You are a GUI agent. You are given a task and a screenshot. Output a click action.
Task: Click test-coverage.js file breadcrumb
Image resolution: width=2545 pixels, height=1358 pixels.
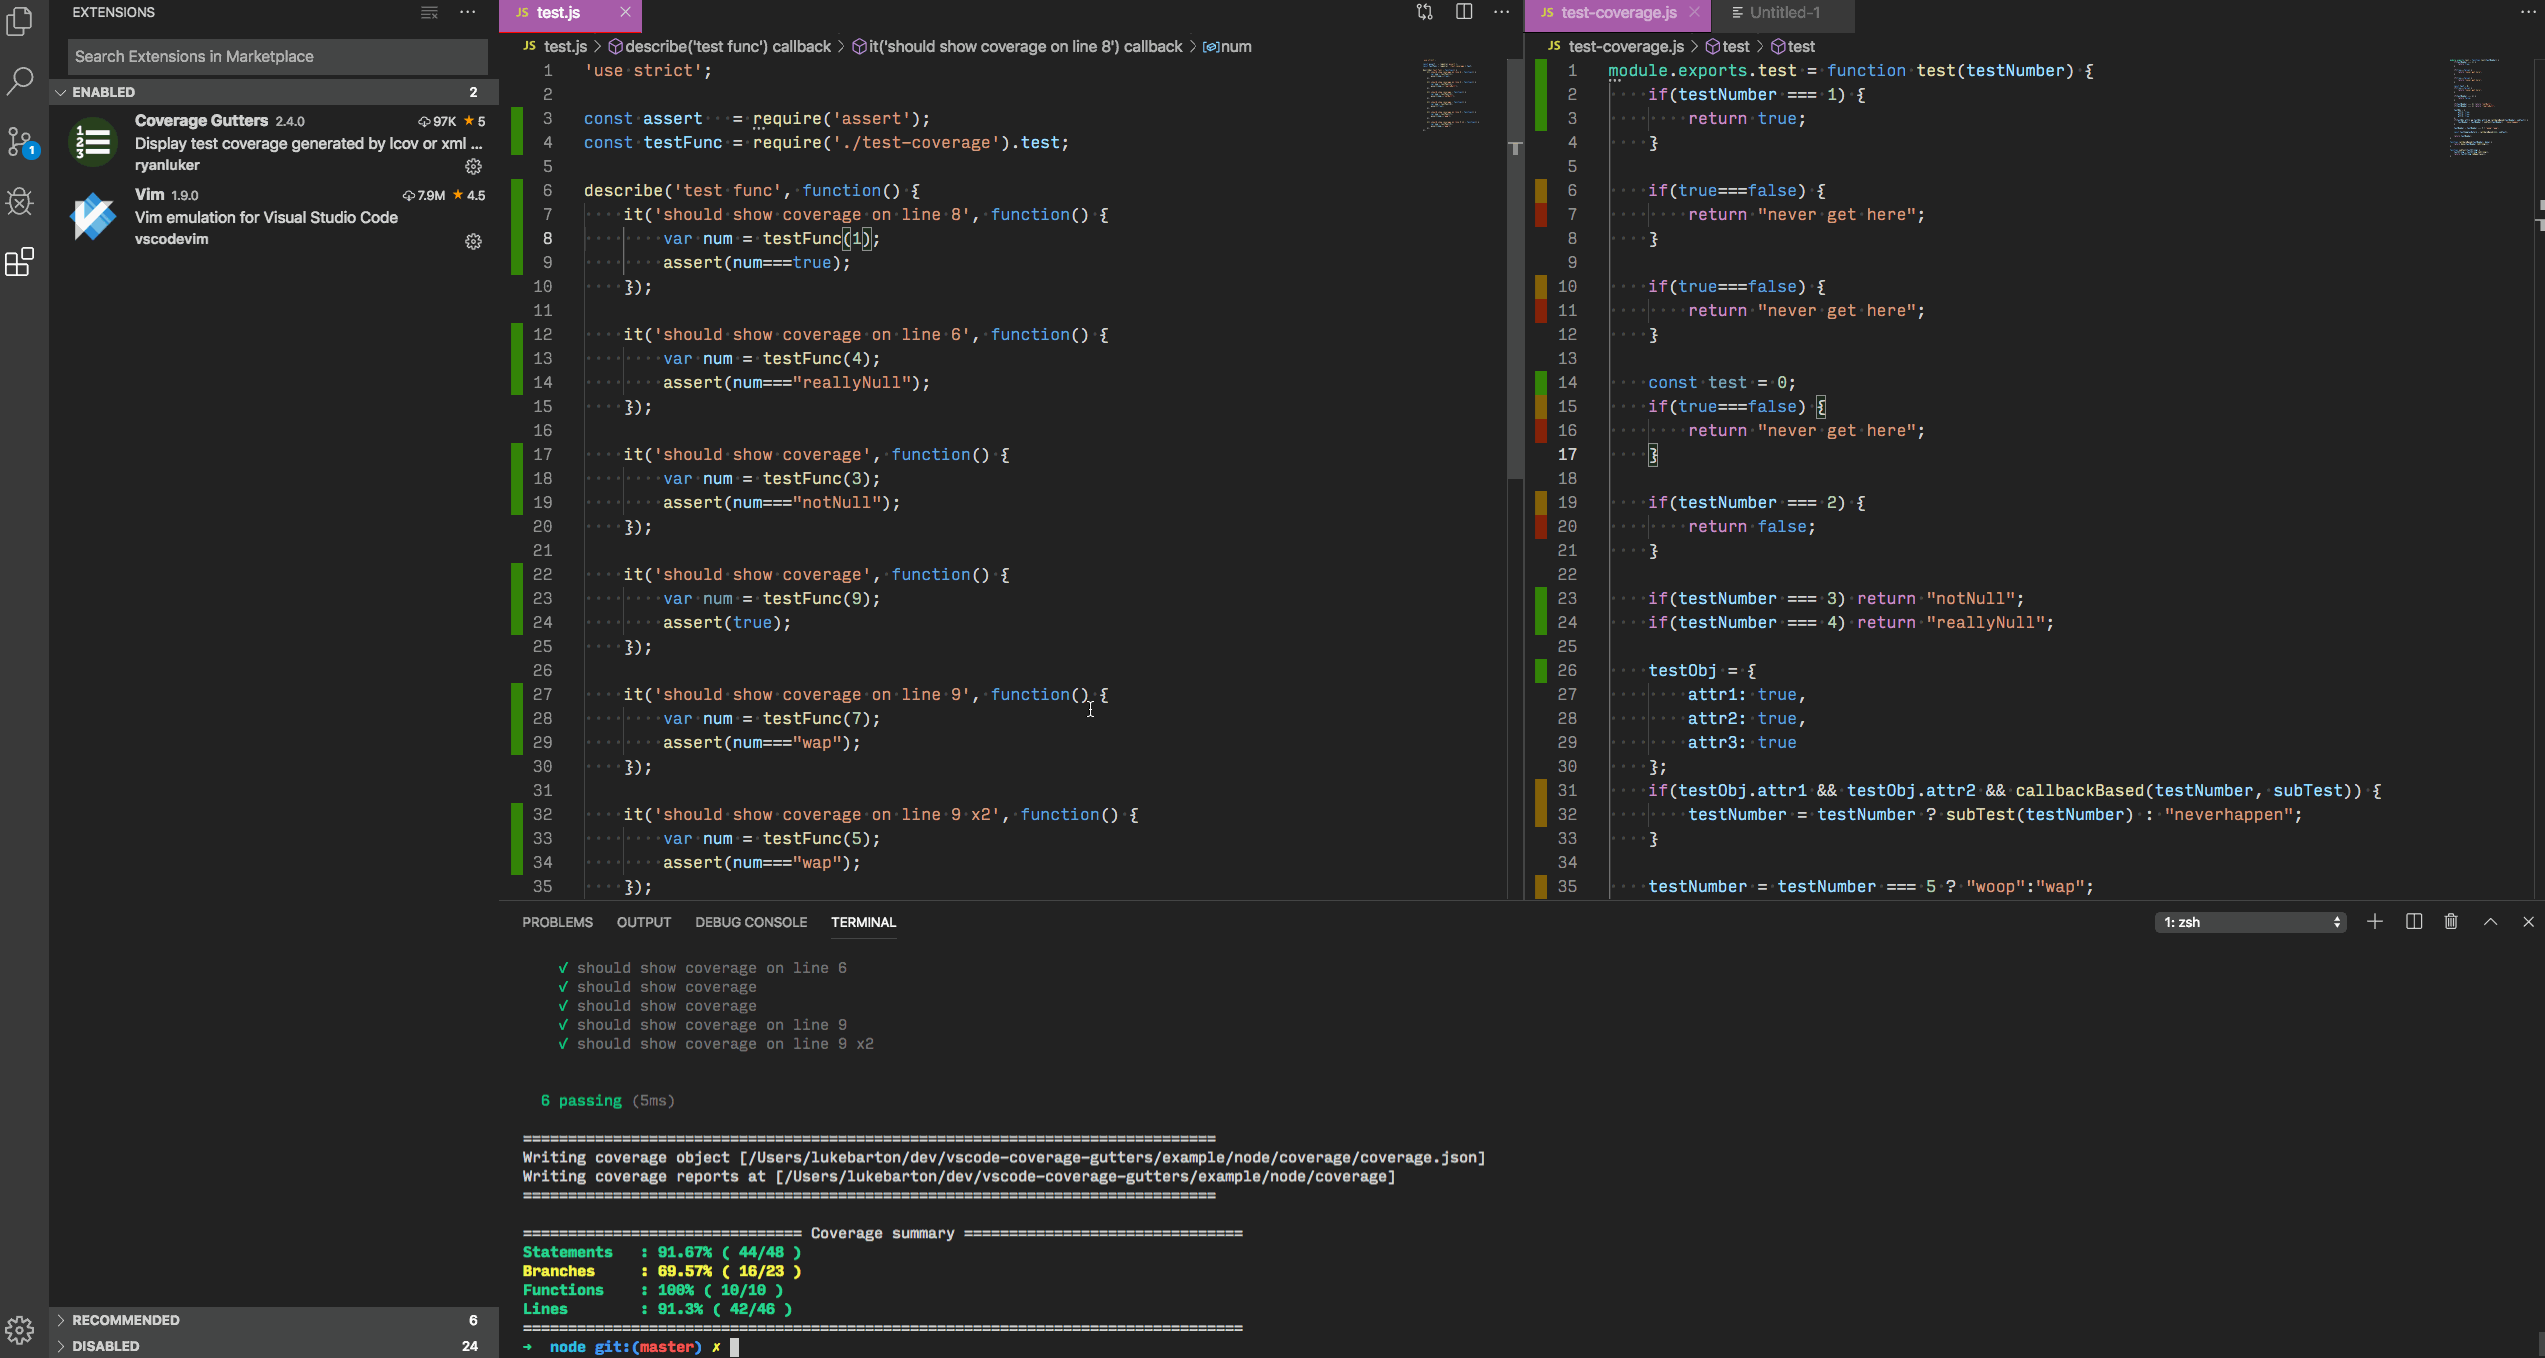pos(1616,47)
